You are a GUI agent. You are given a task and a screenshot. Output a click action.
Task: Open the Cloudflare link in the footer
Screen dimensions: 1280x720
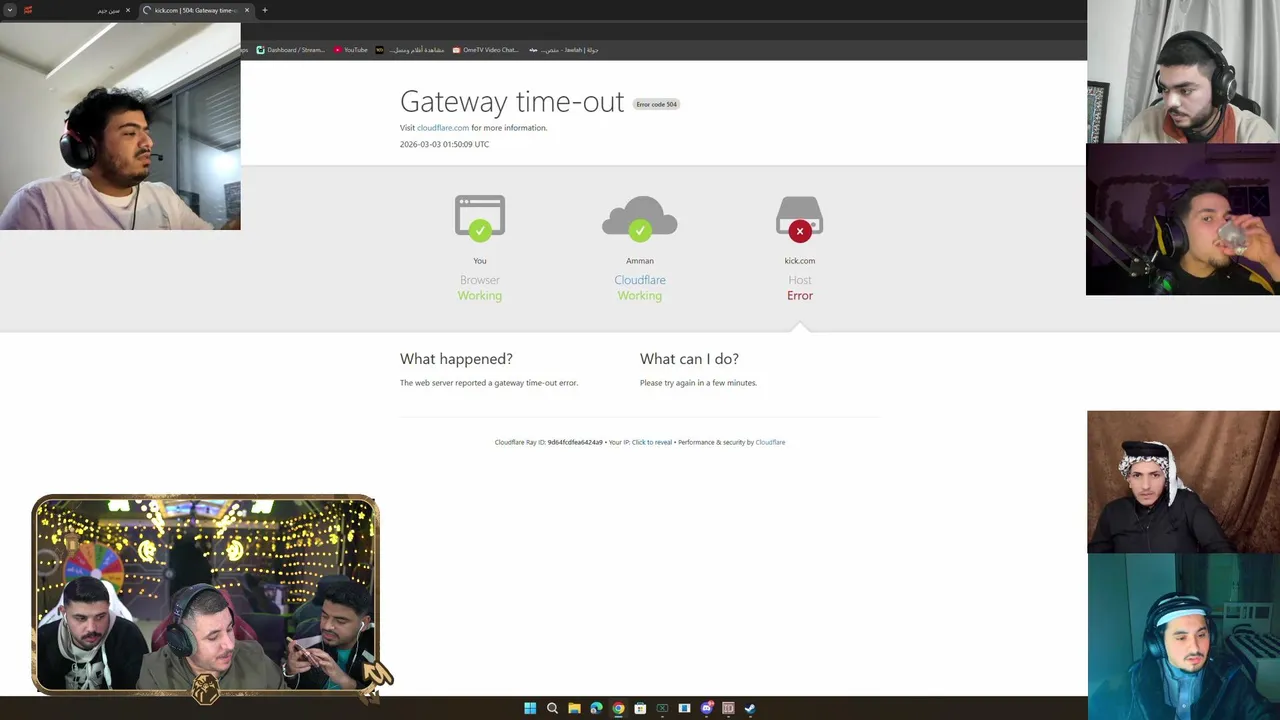[770, 442]
